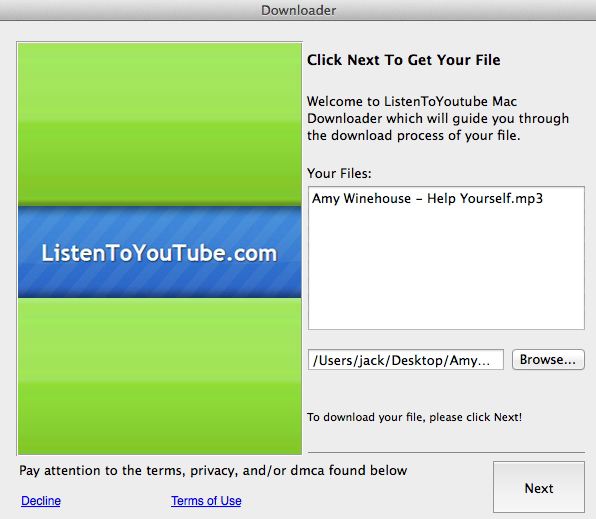Click the 'To download your file' instruction text
This screenshot has height=519, width=596.
click(414, 417)
